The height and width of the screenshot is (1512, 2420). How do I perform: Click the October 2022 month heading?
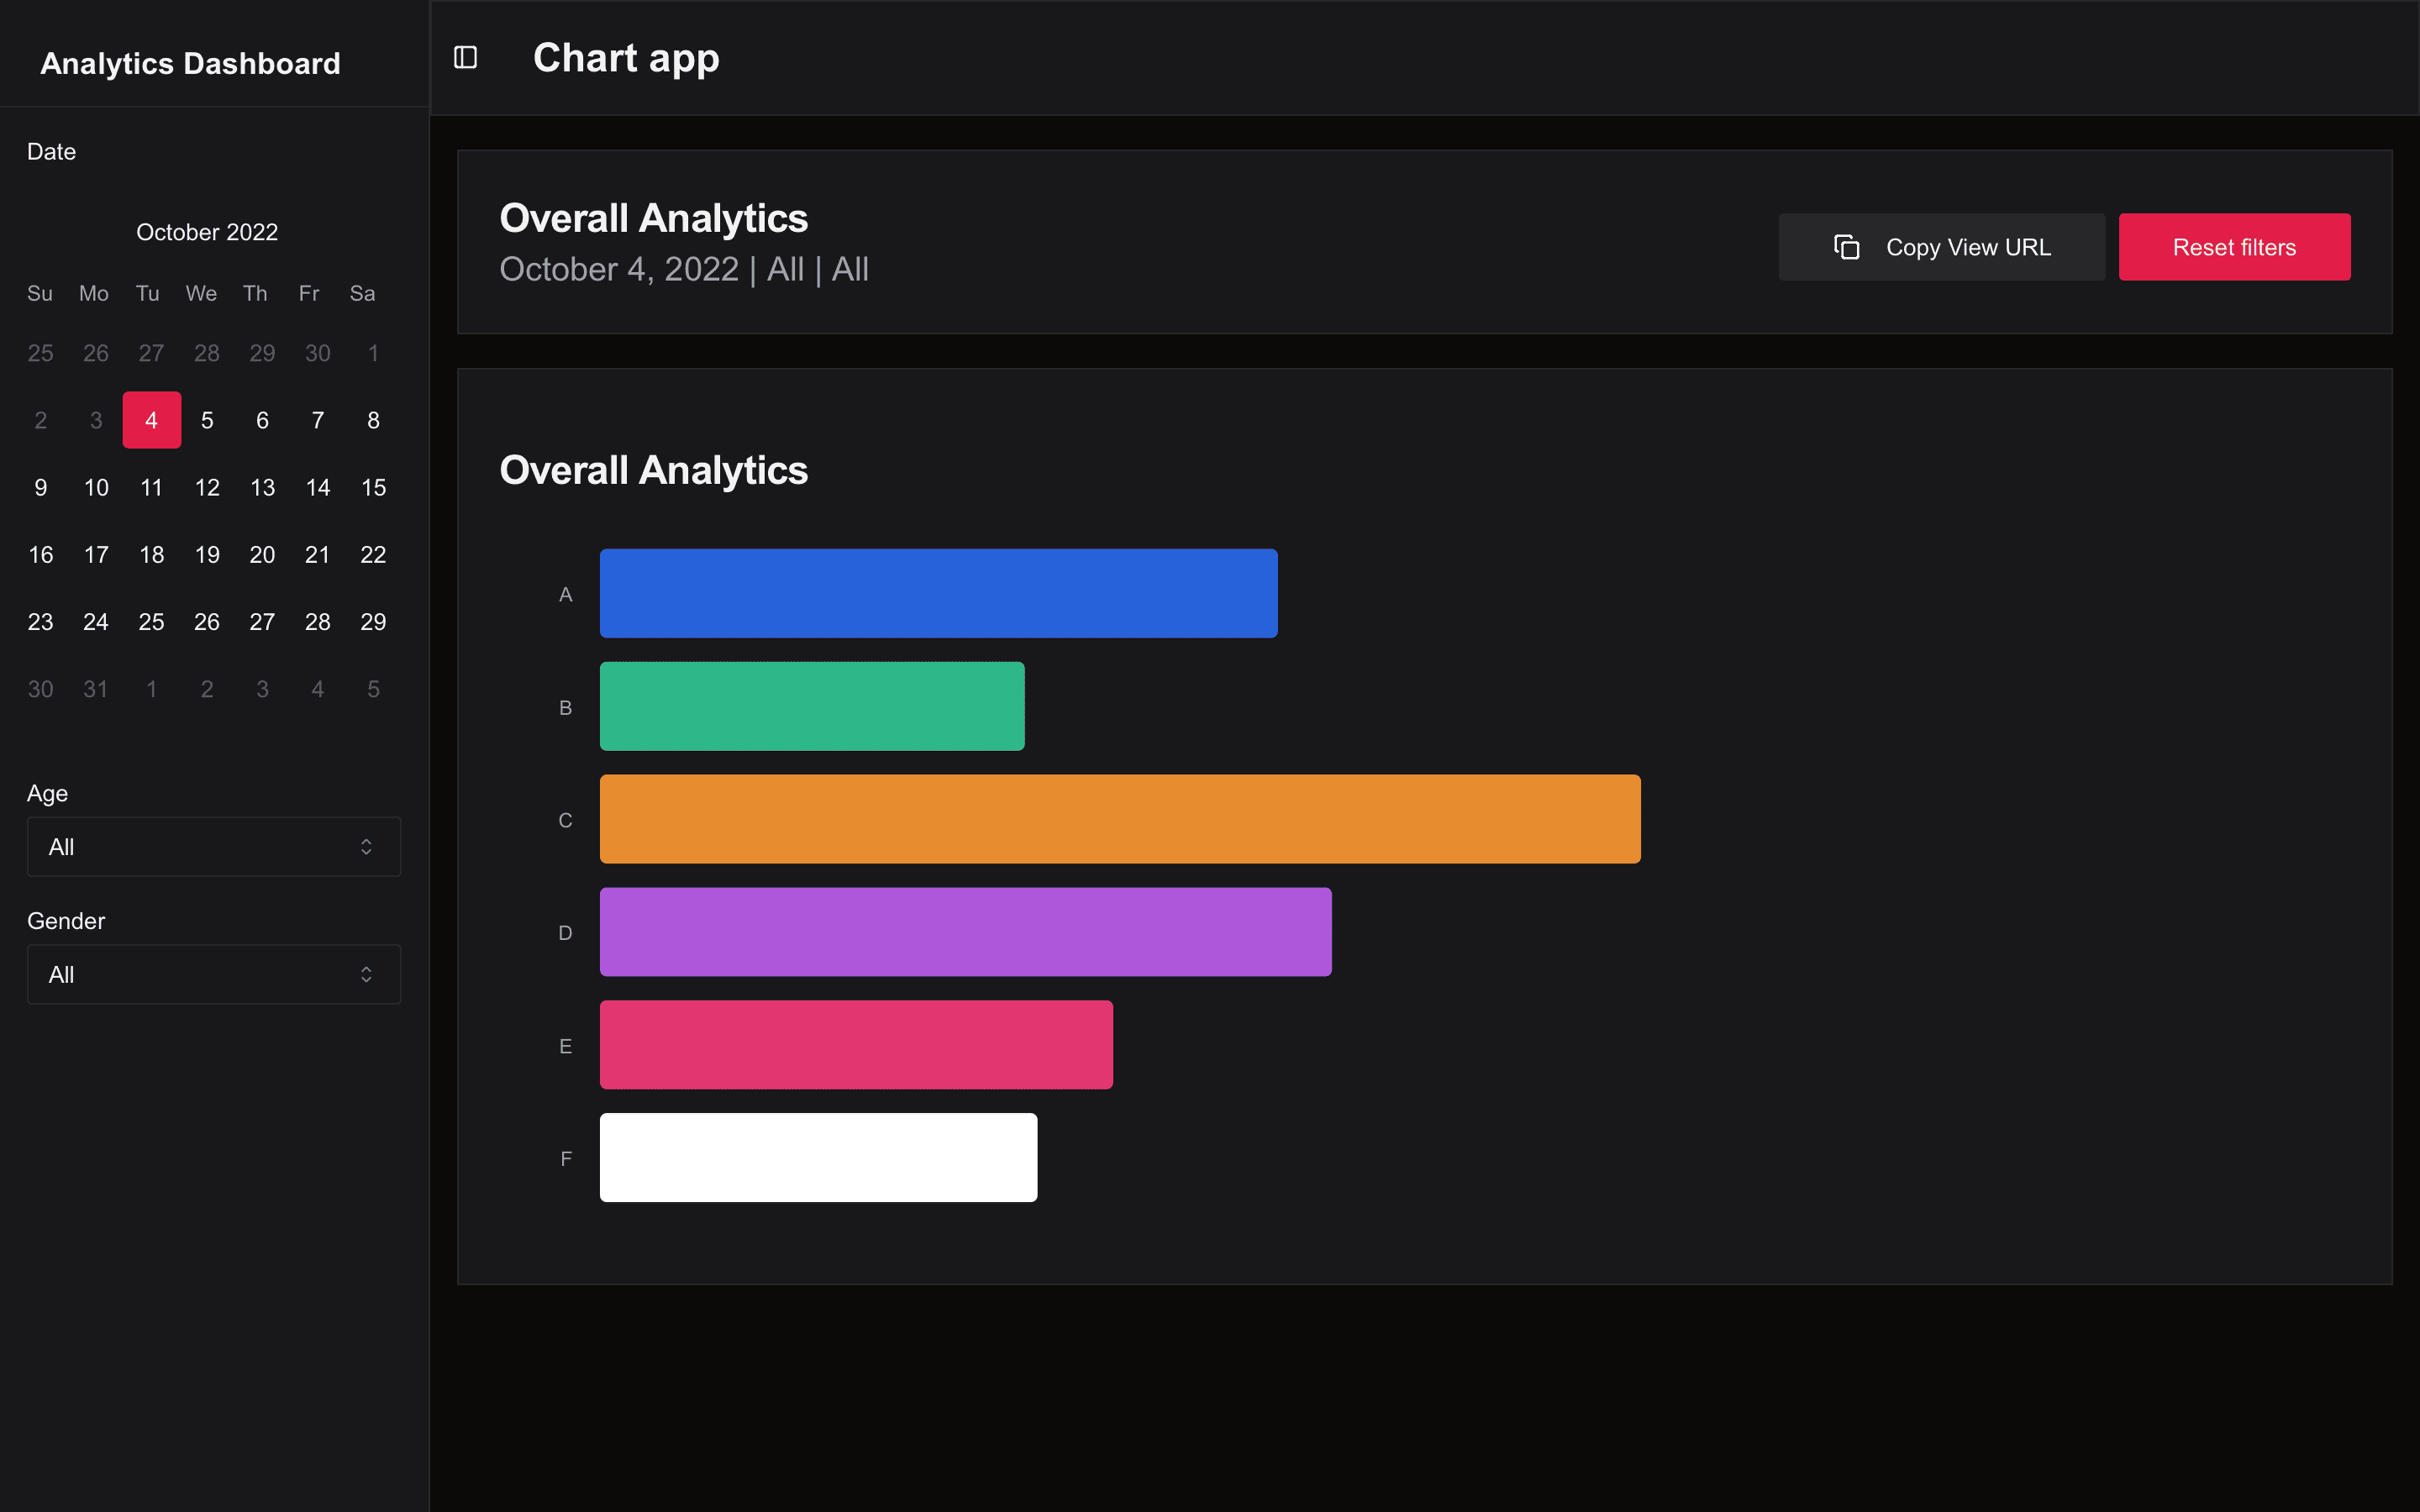[x=207, y=232]
